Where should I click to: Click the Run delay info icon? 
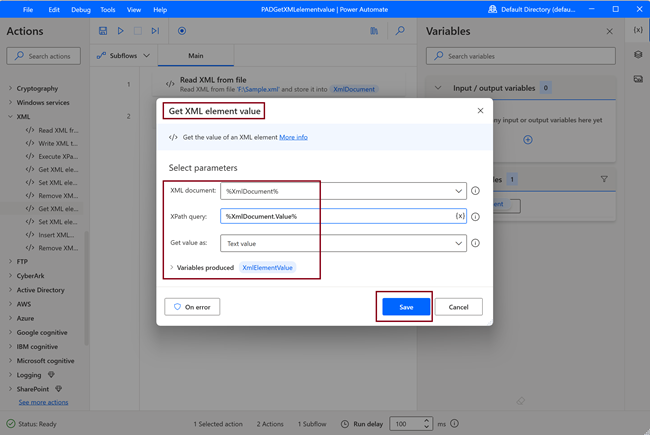[x=454, y=423]
